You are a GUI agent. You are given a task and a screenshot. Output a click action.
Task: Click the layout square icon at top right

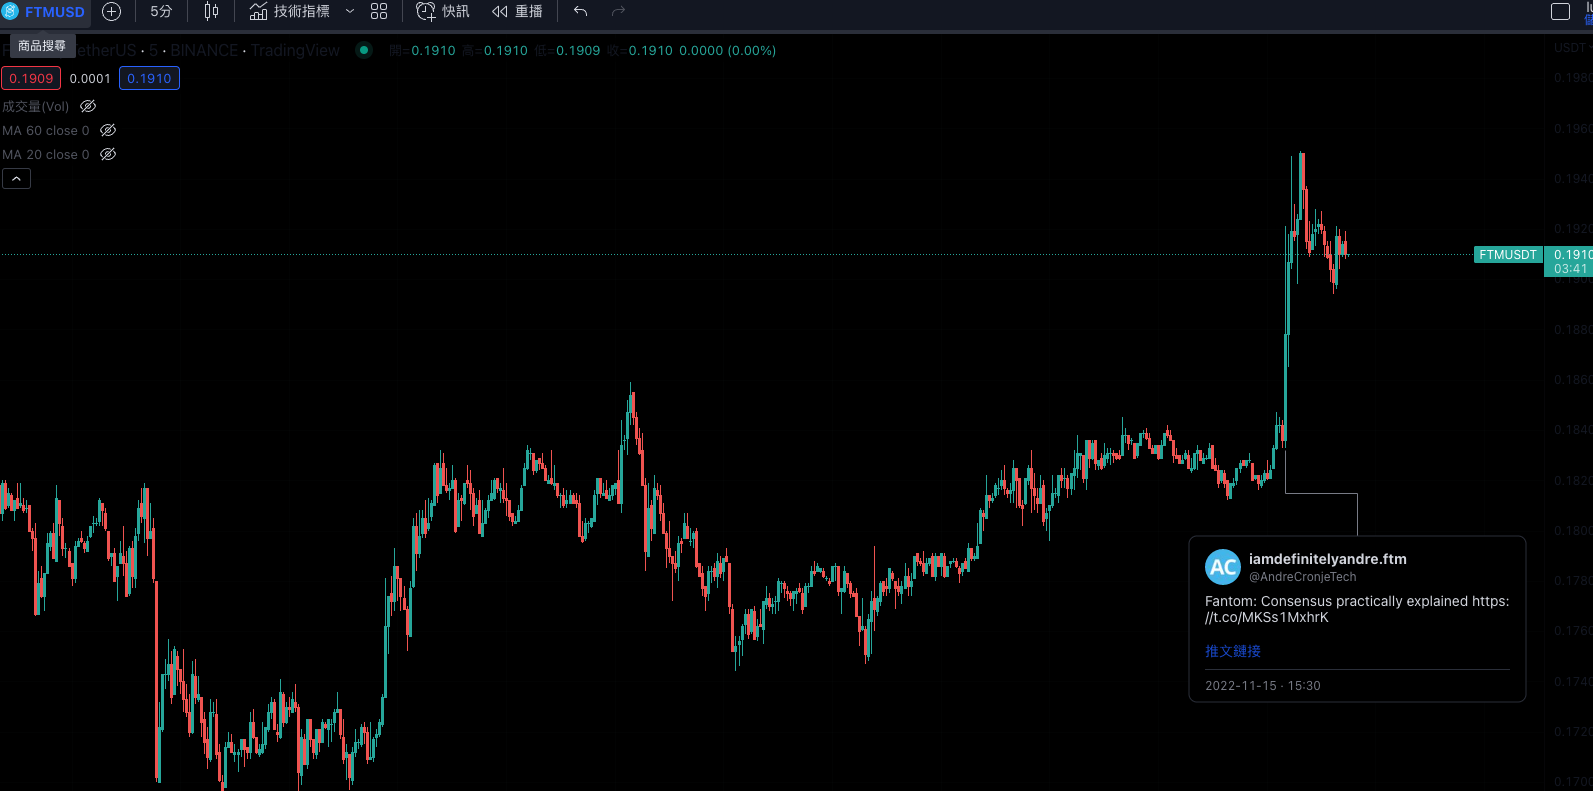coord(1560,12)
